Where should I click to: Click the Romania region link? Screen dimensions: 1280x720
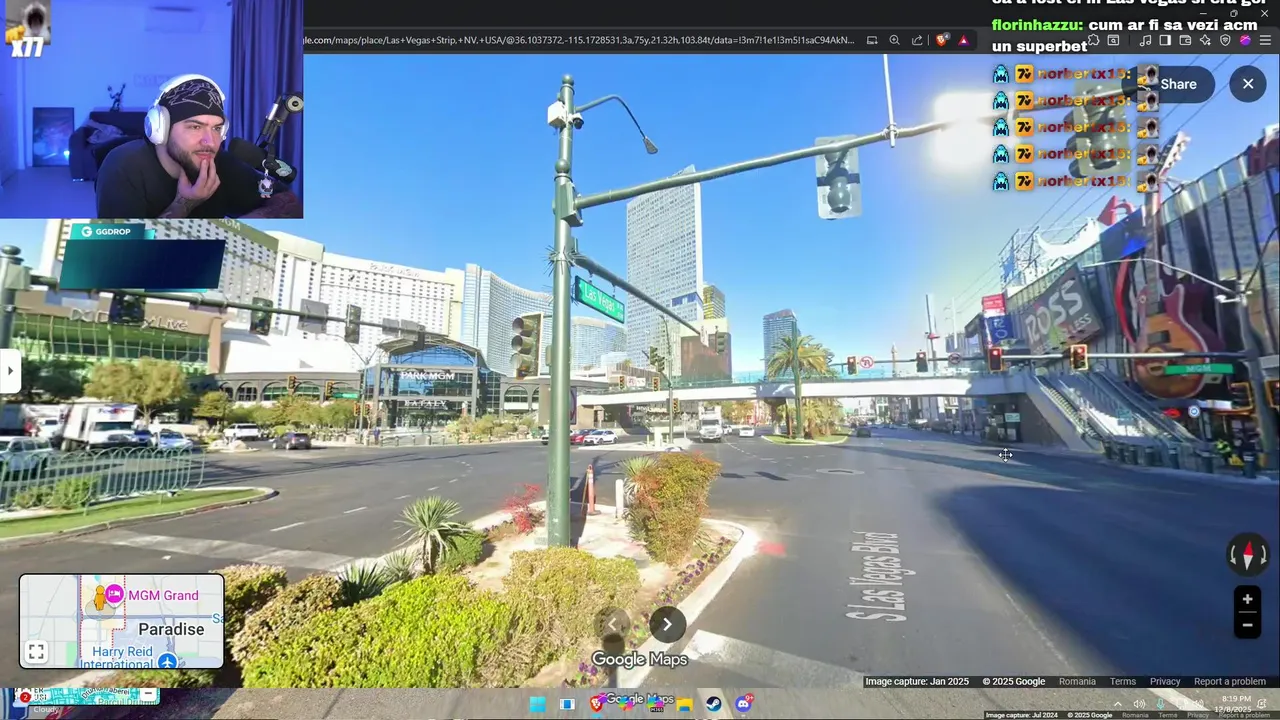1077,682
